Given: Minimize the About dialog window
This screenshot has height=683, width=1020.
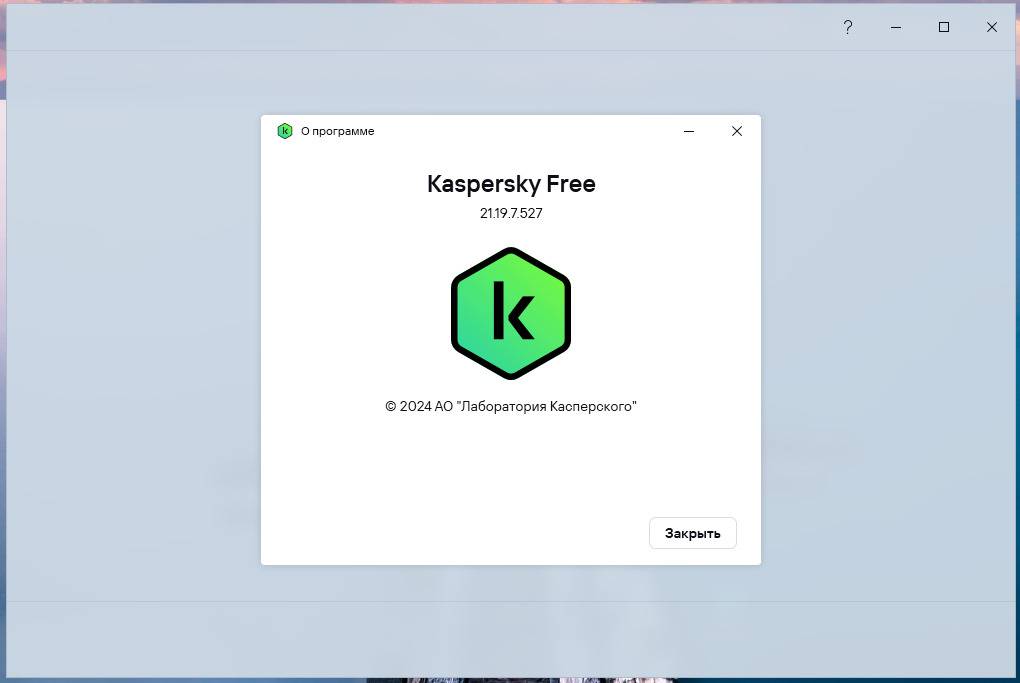Looking at the screenshot, I should [x=689, y=131].
